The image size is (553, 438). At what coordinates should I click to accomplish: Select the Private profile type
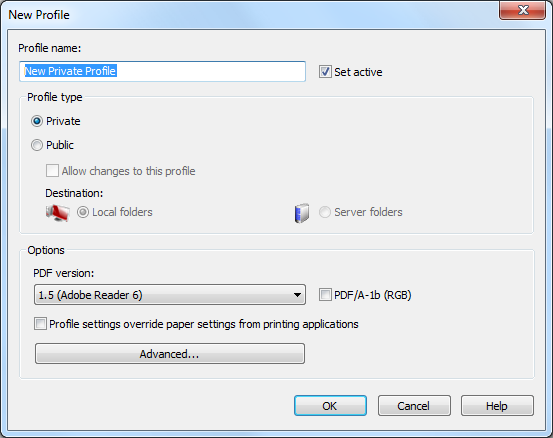coord(37,121)
